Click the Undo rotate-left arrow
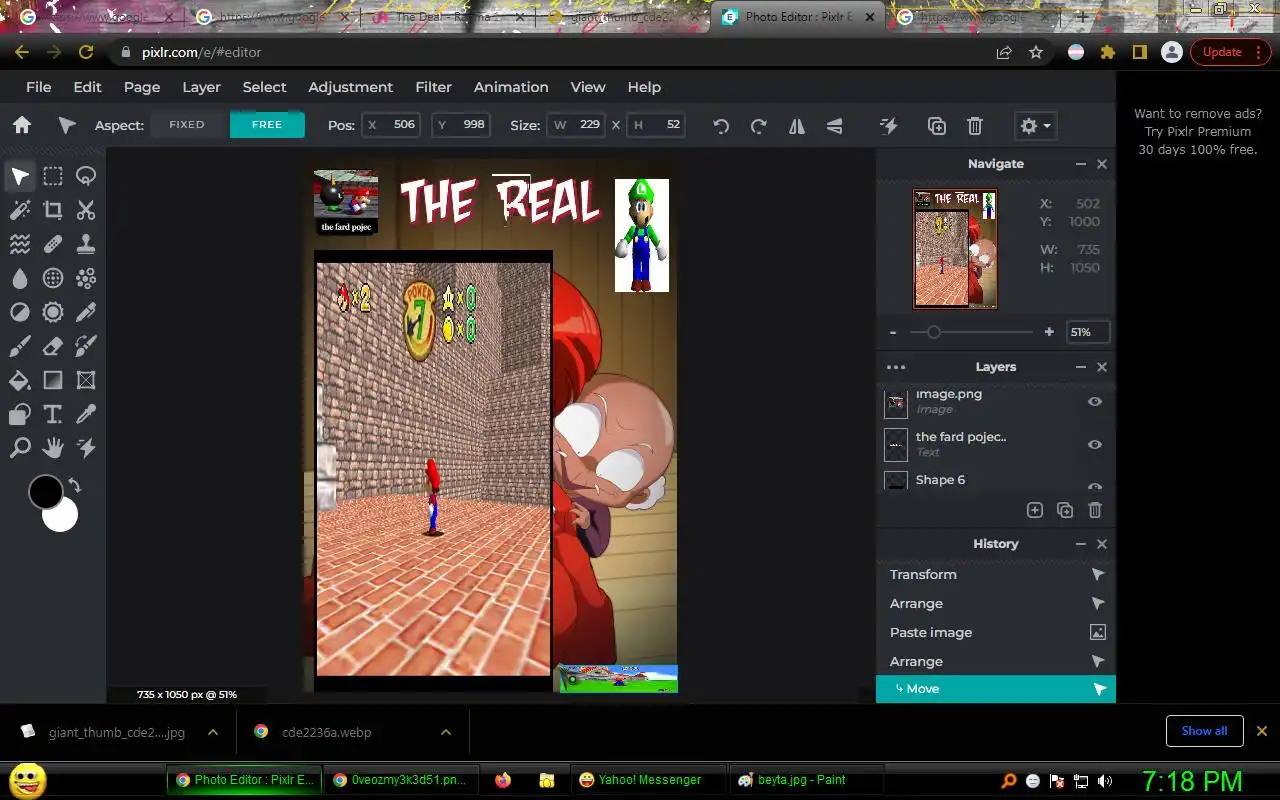 pos(721,126)
